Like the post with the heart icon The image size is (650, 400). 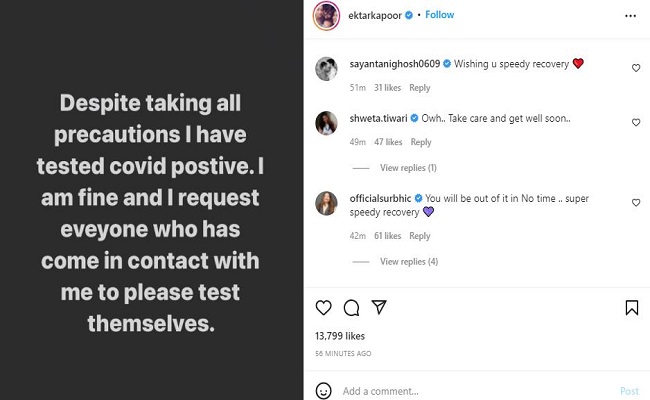pyautogui.click(x=323, y=307)
